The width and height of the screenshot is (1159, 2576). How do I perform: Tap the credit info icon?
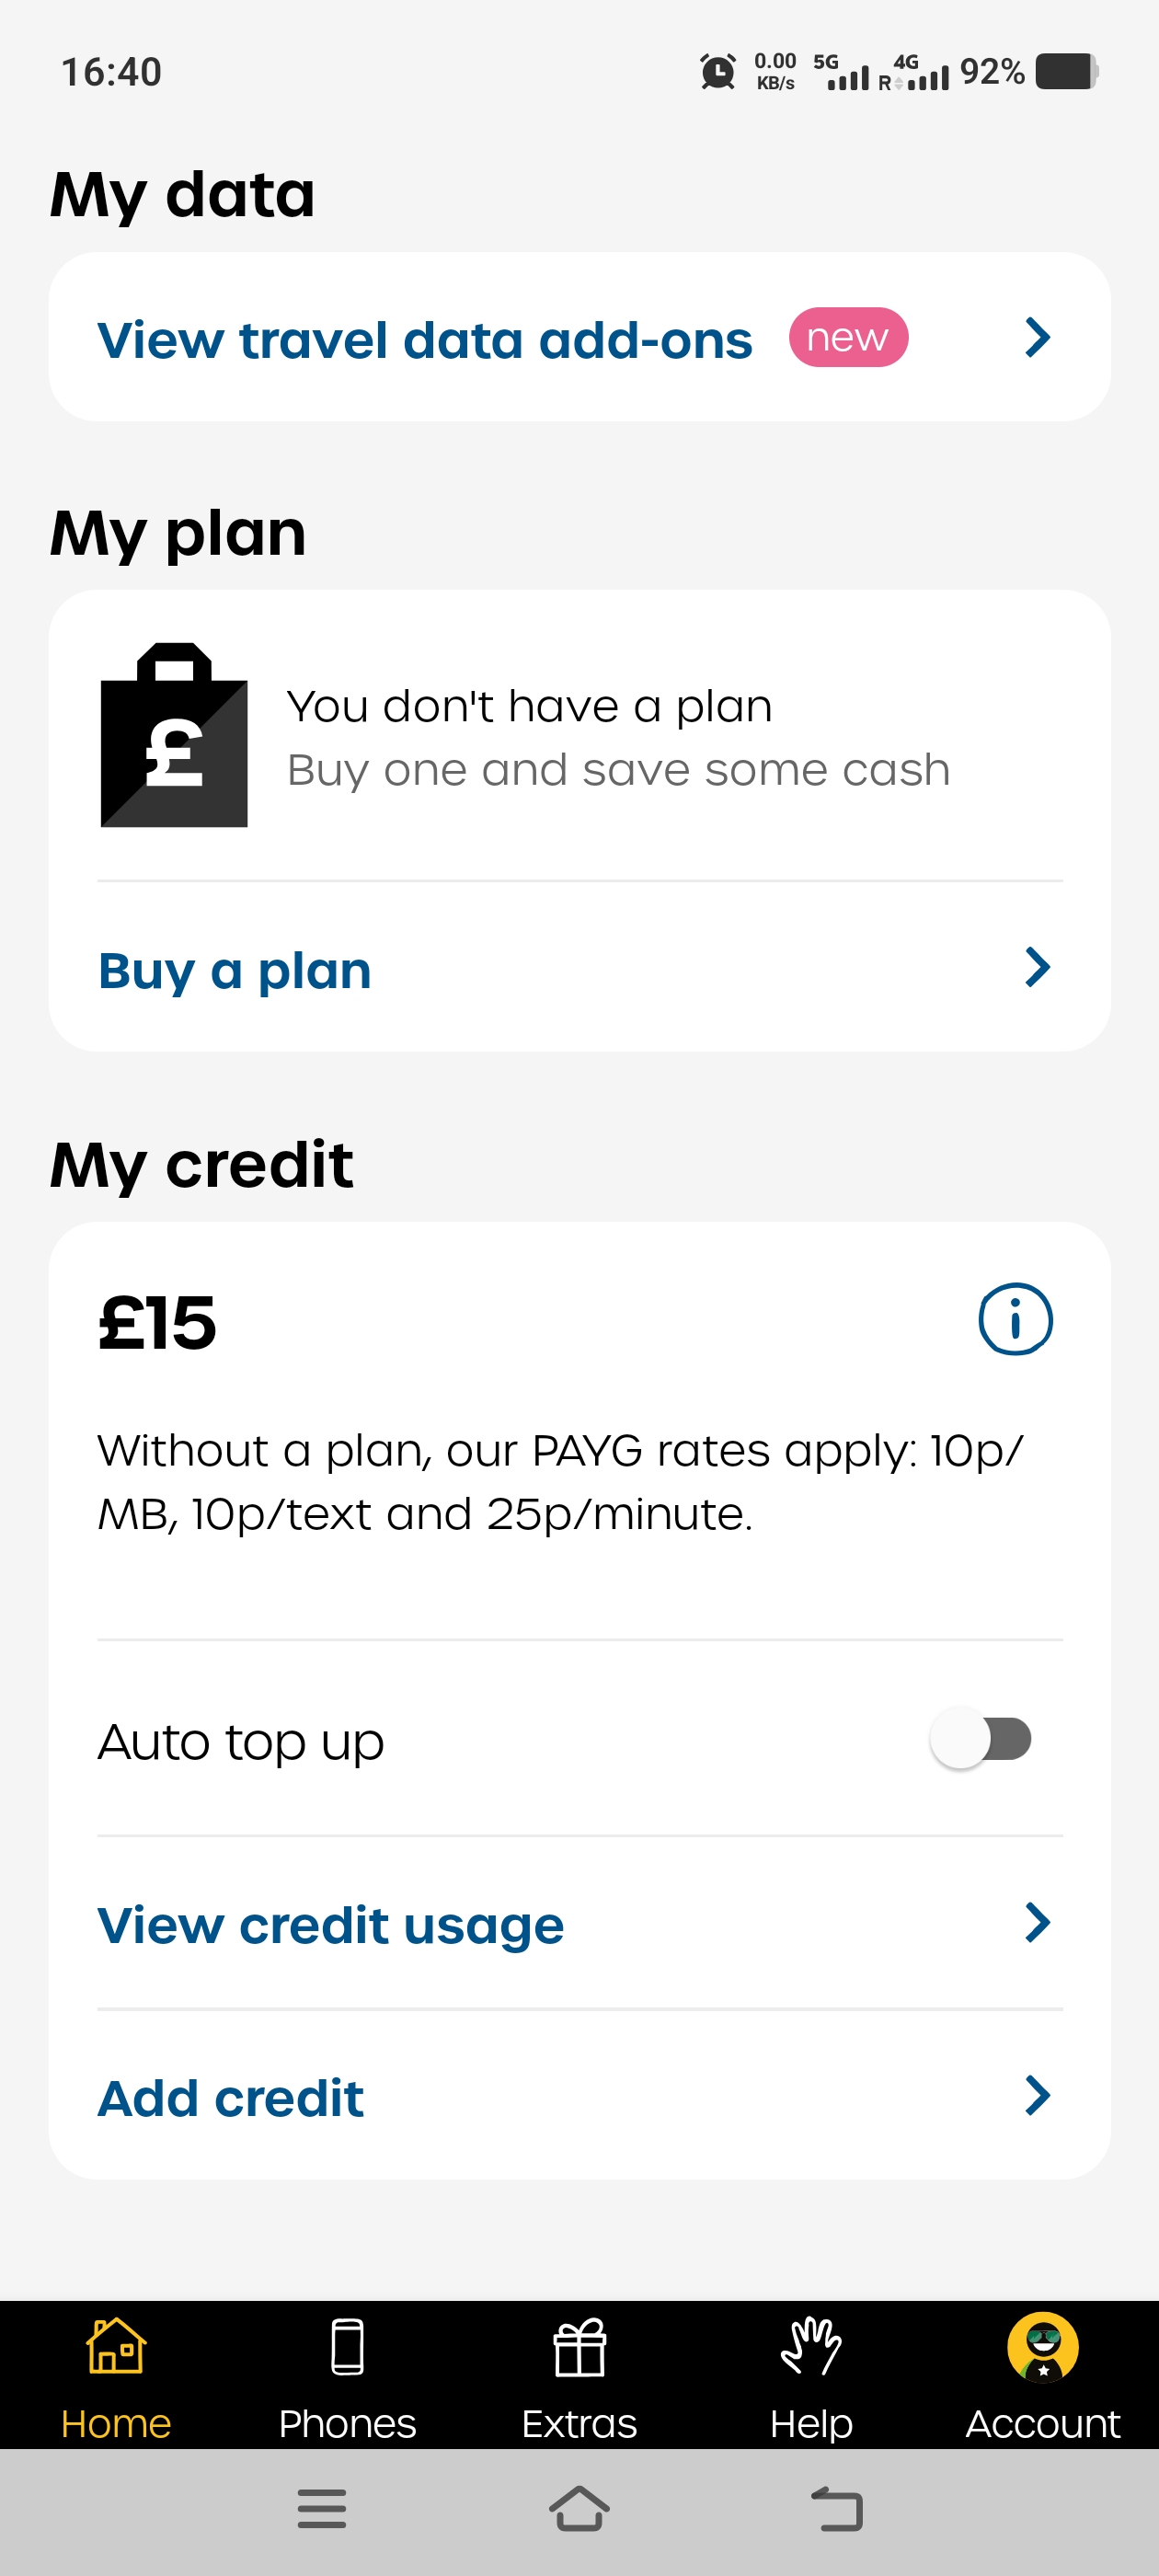click(x=1014, y=1319)
